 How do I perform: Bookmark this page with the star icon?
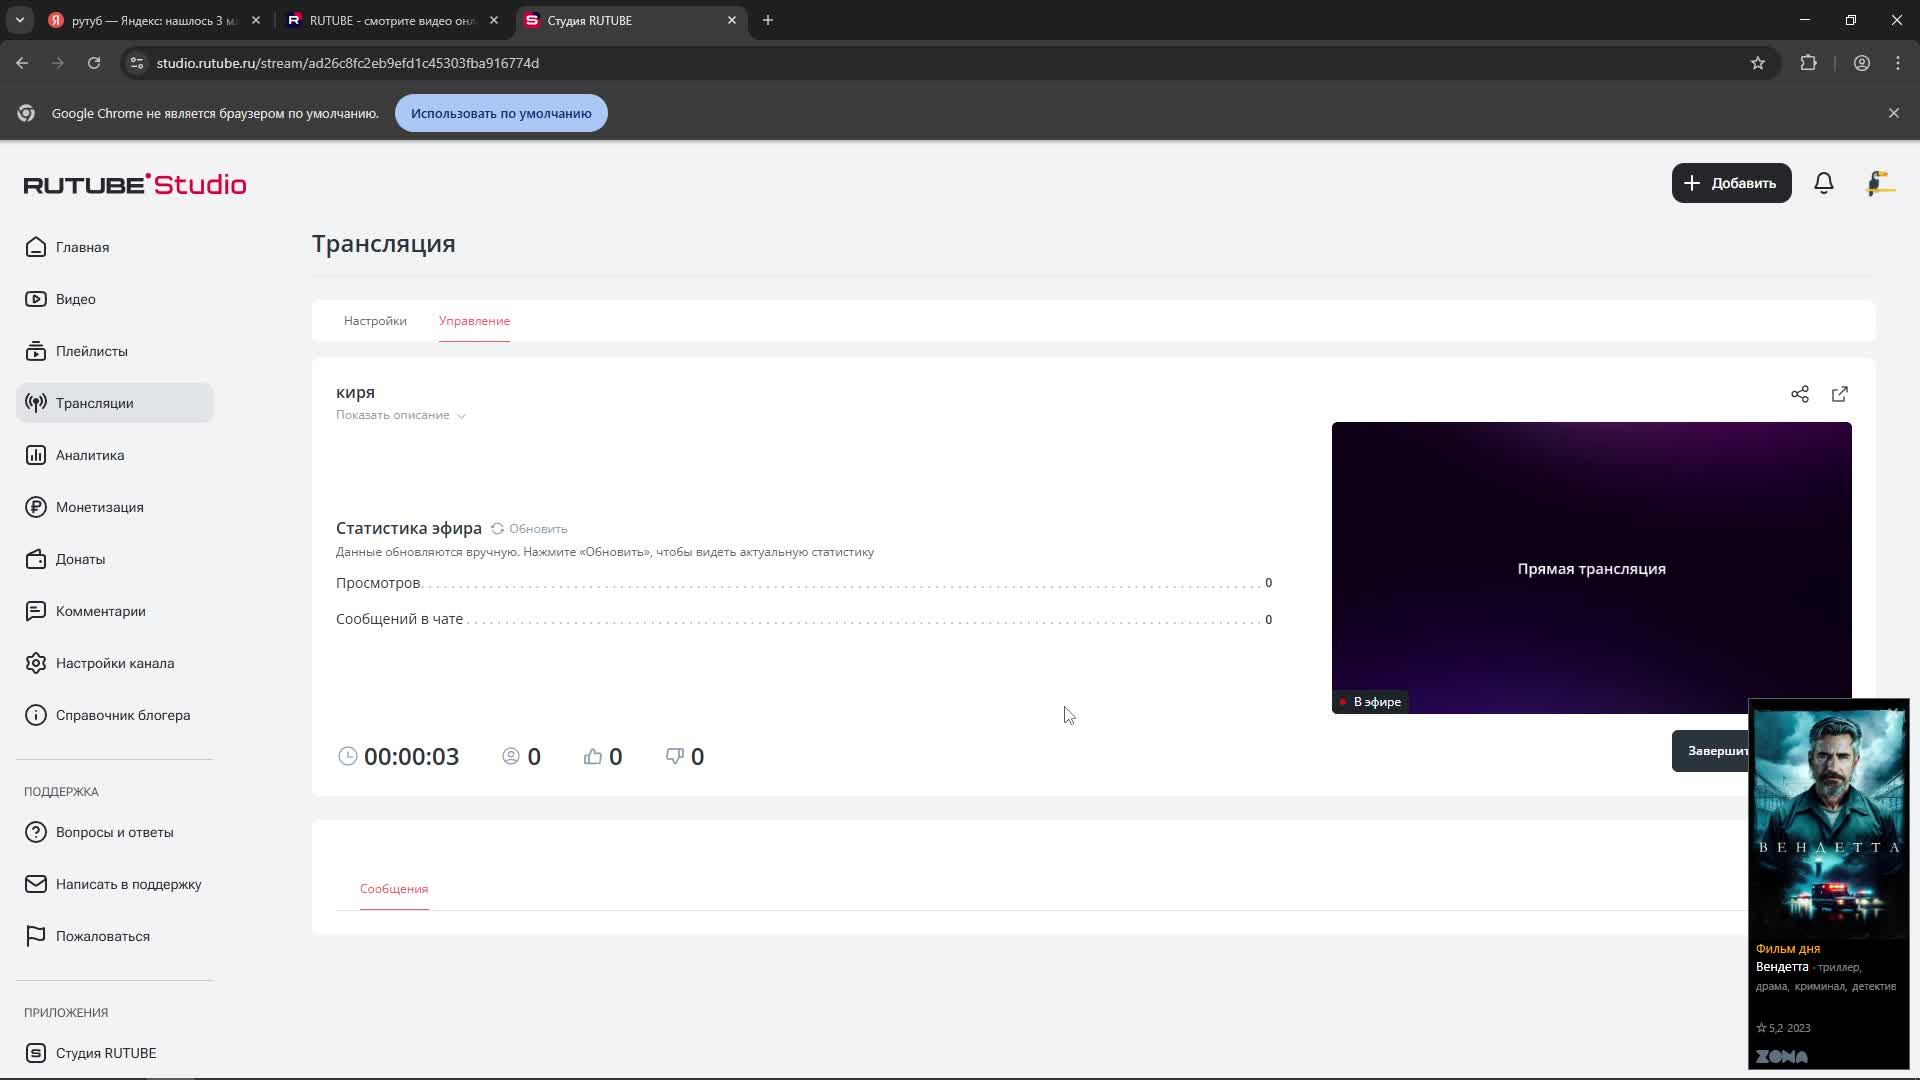click(1757, 63)
